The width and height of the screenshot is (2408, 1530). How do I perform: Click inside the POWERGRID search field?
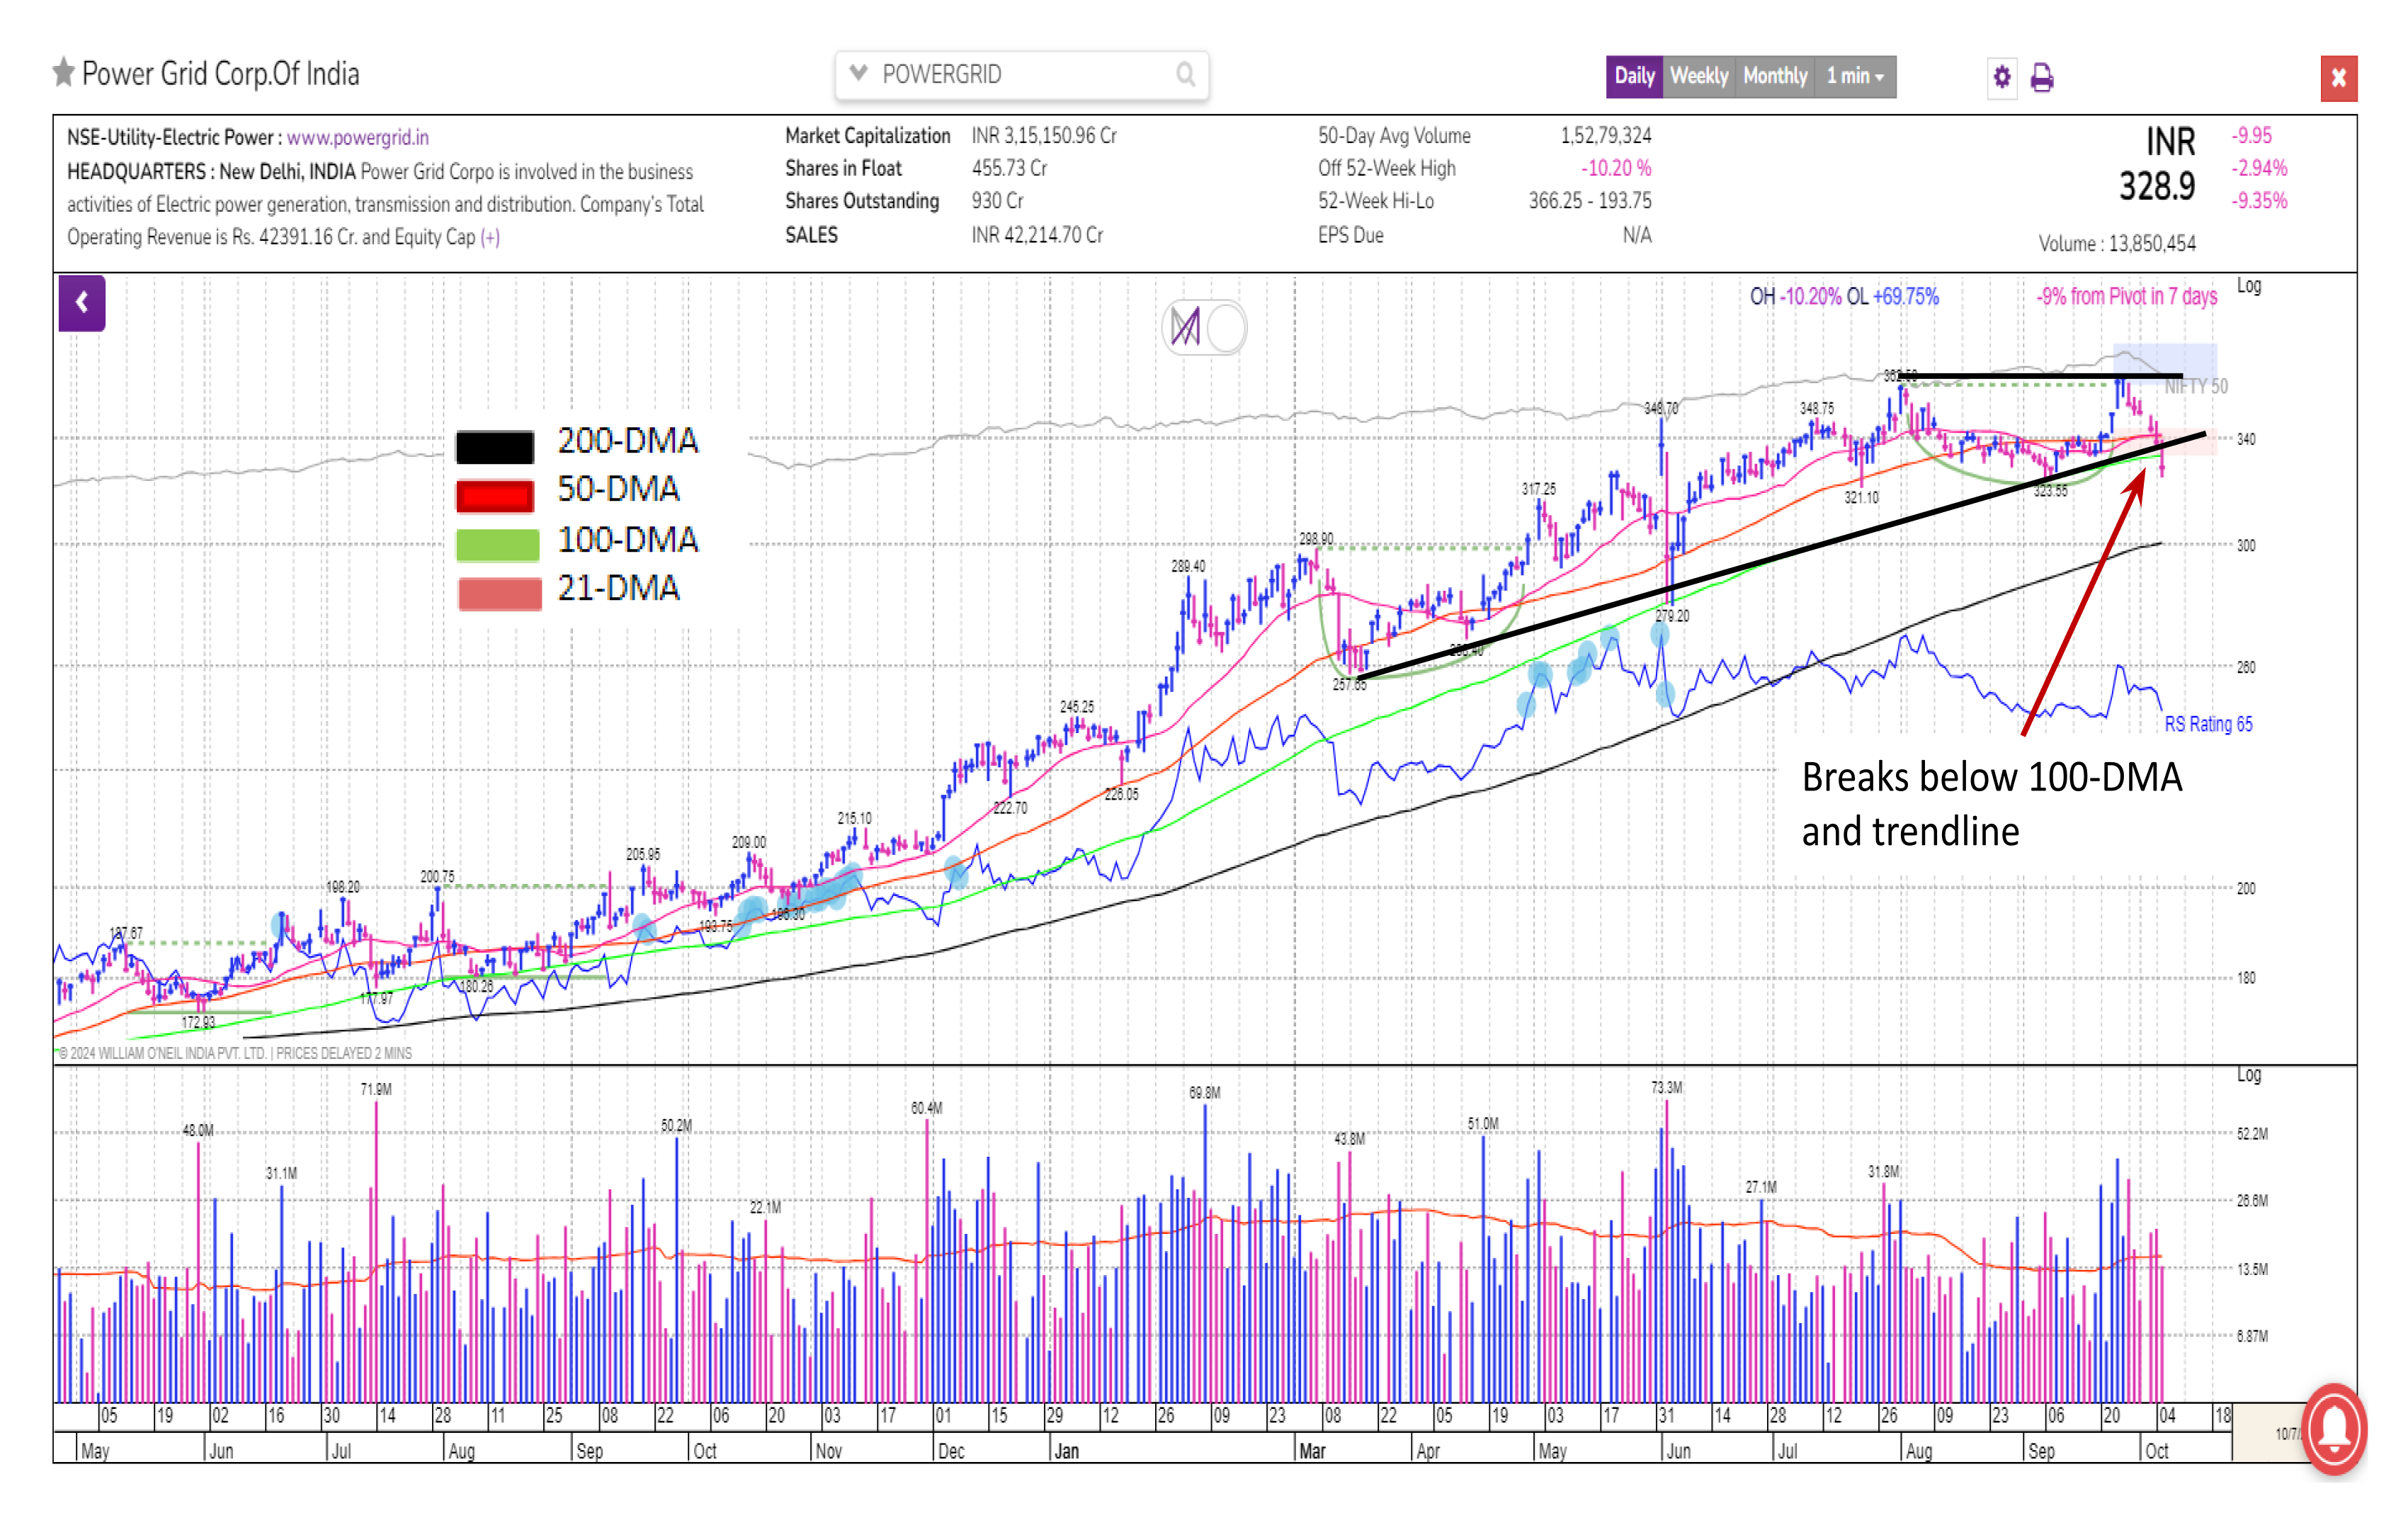point(1000,73)
